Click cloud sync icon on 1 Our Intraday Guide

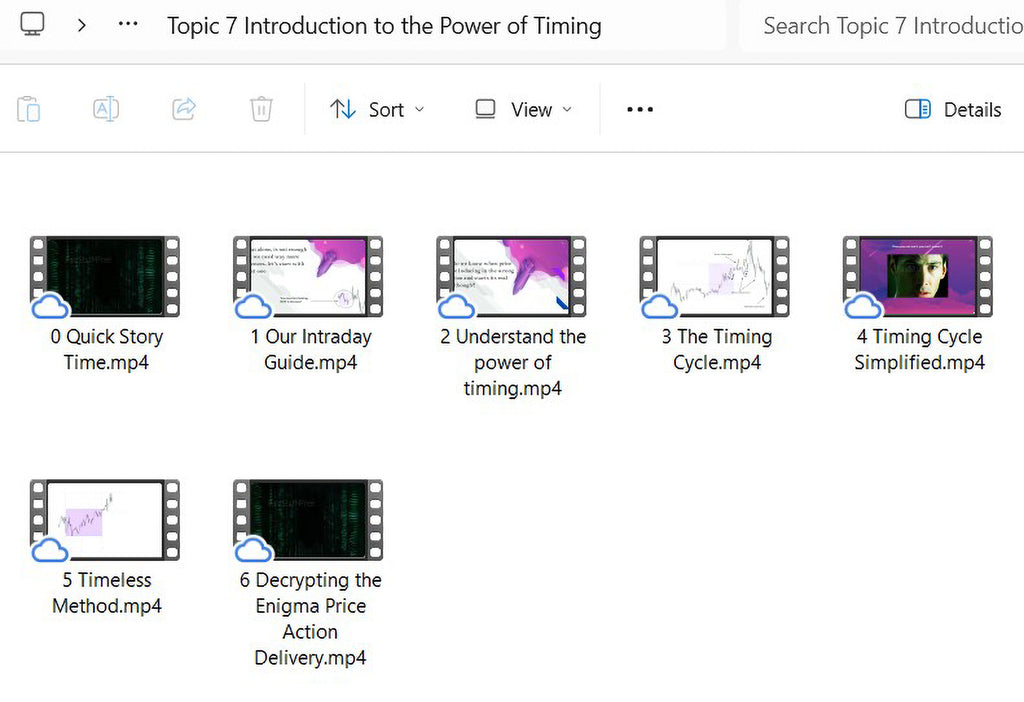pos(253,306)
